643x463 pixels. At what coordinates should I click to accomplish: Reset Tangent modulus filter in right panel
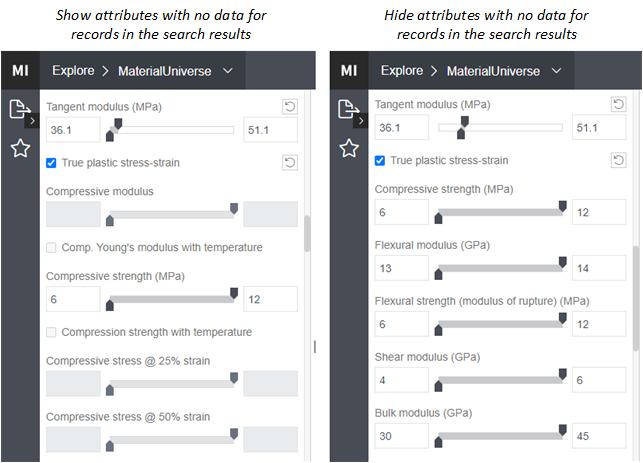[x=618, y=105]
